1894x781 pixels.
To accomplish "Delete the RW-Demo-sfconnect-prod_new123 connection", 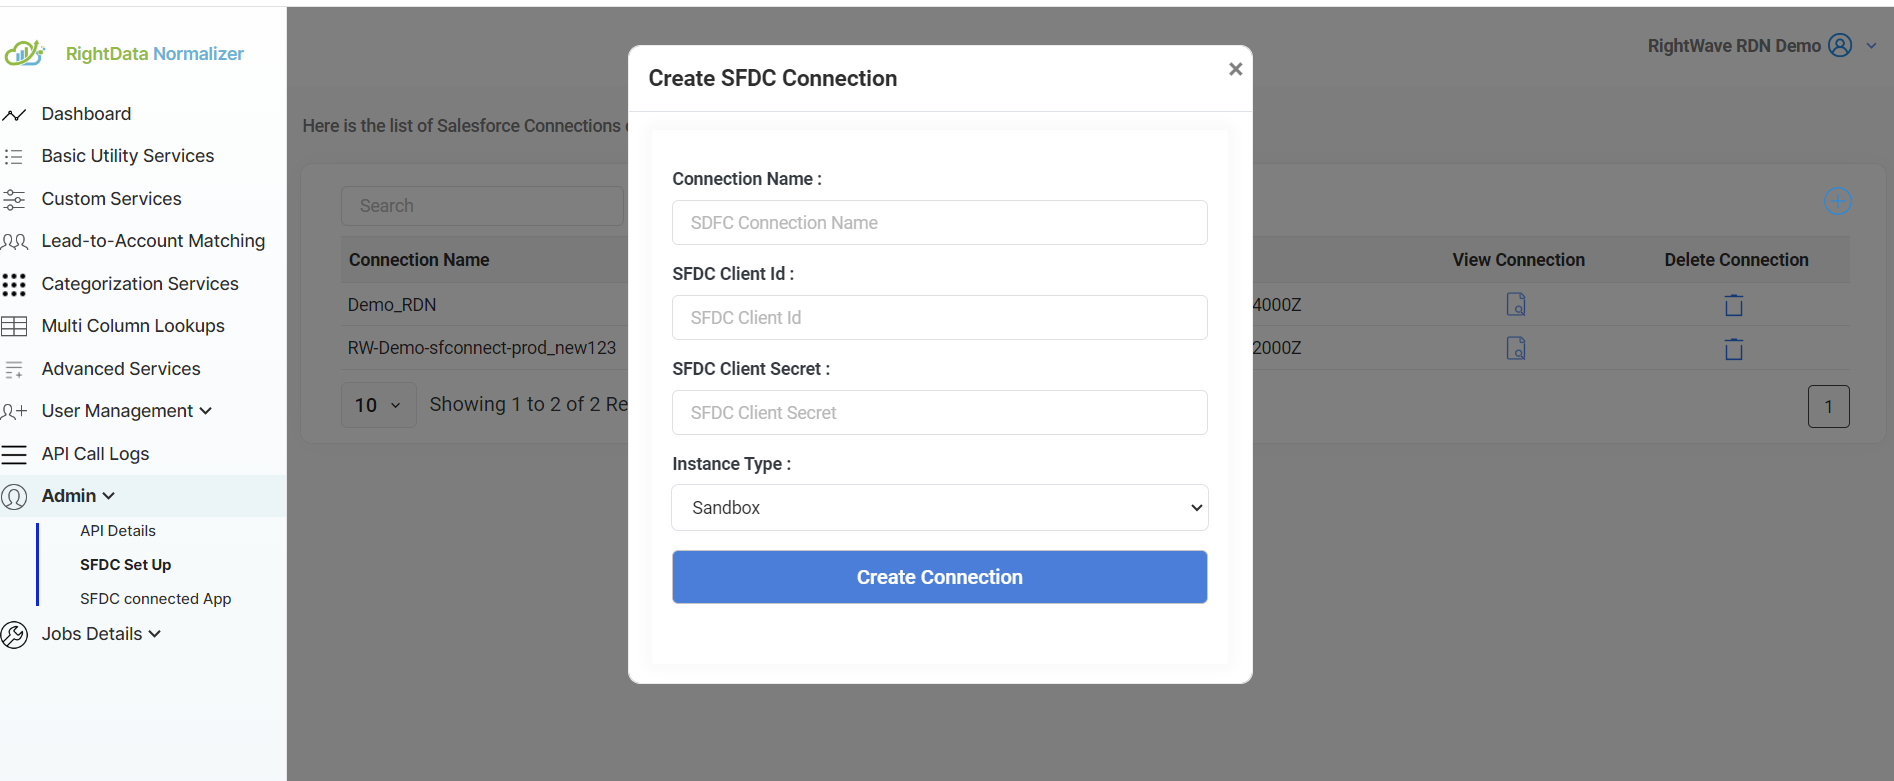I will click(x=1734, y=349).
